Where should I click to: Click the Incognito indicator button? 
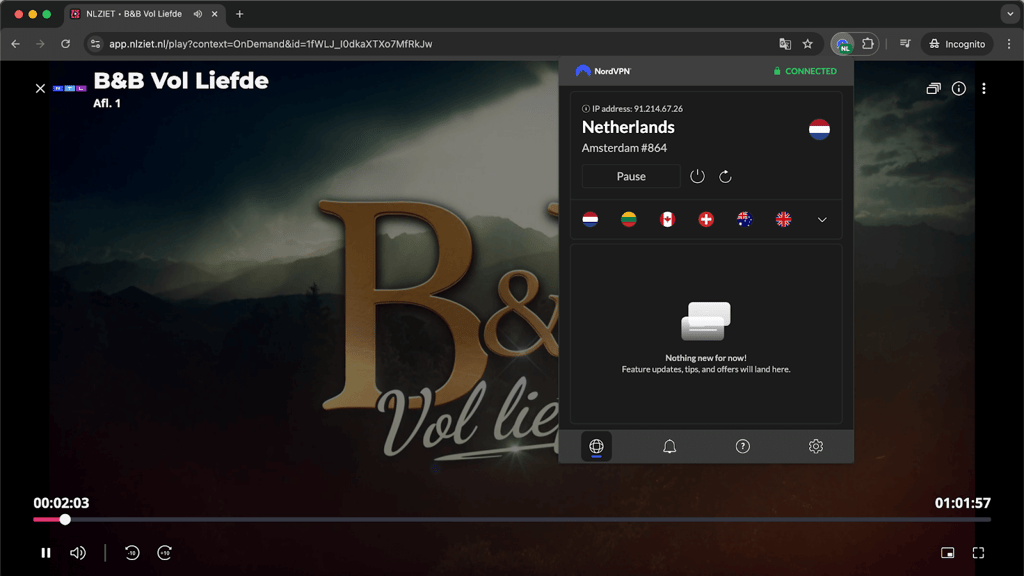(x=957, y=44)
